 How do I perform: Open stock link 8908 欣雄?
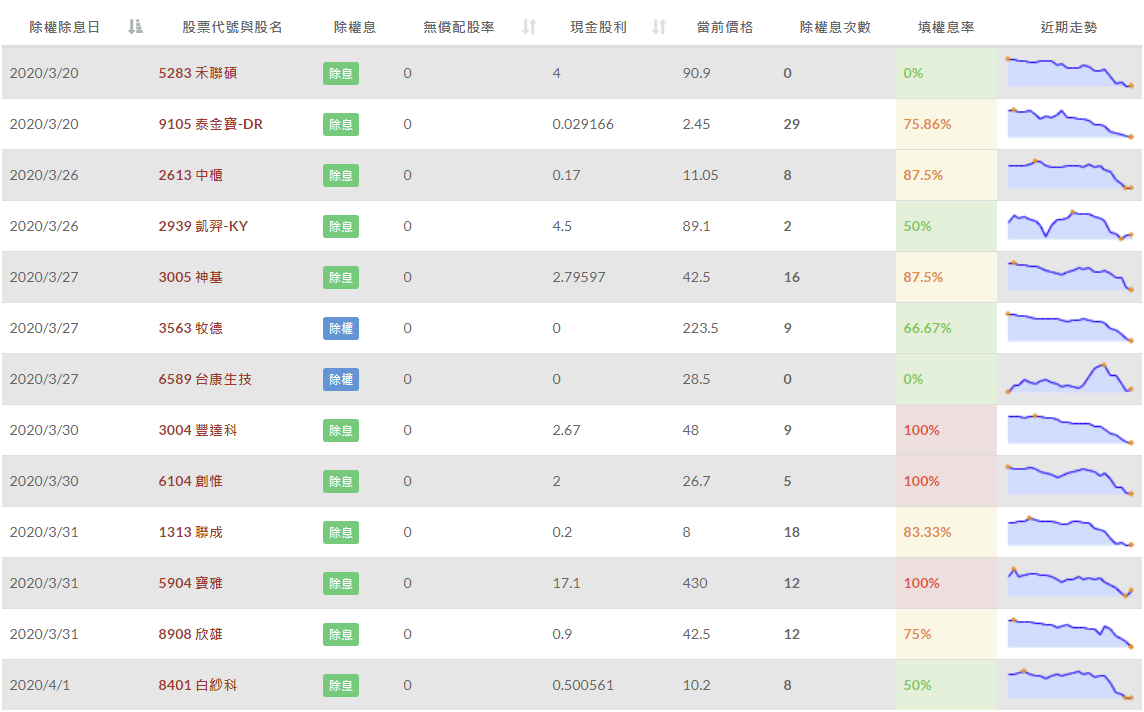tap(190, 635)
